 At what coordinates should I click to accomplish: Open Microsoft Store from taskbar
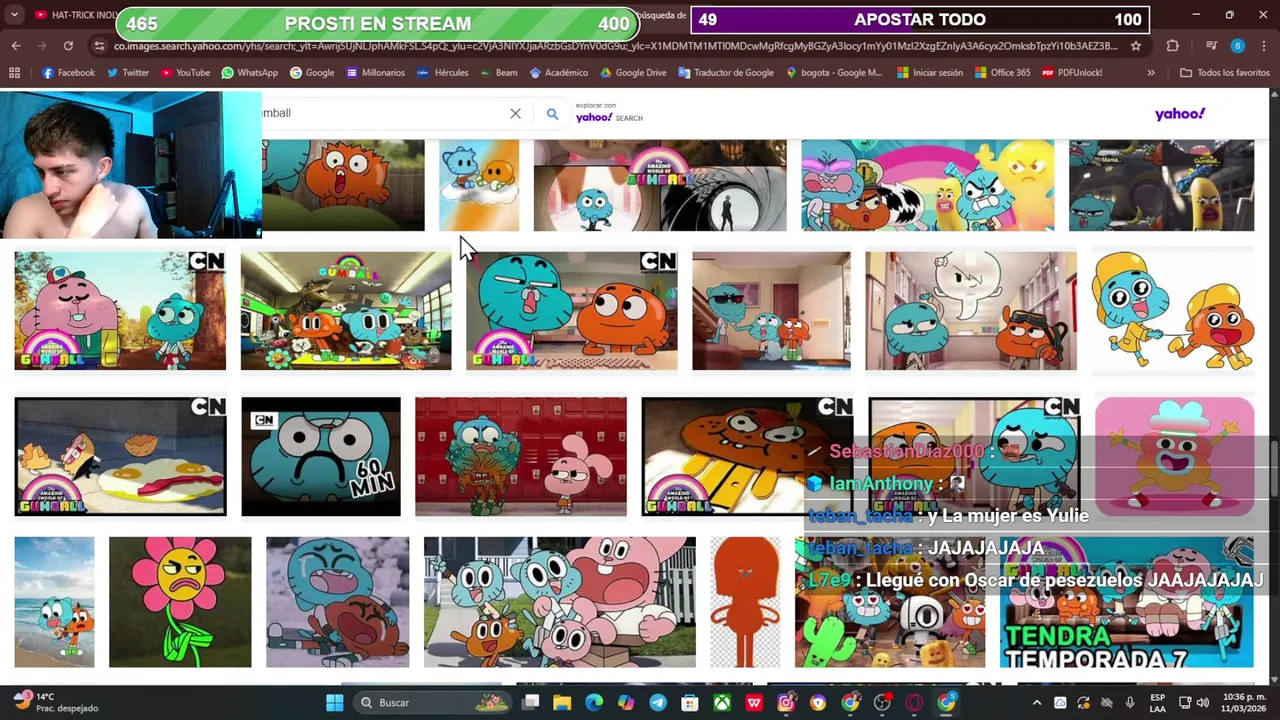click(x=690, y=703)
